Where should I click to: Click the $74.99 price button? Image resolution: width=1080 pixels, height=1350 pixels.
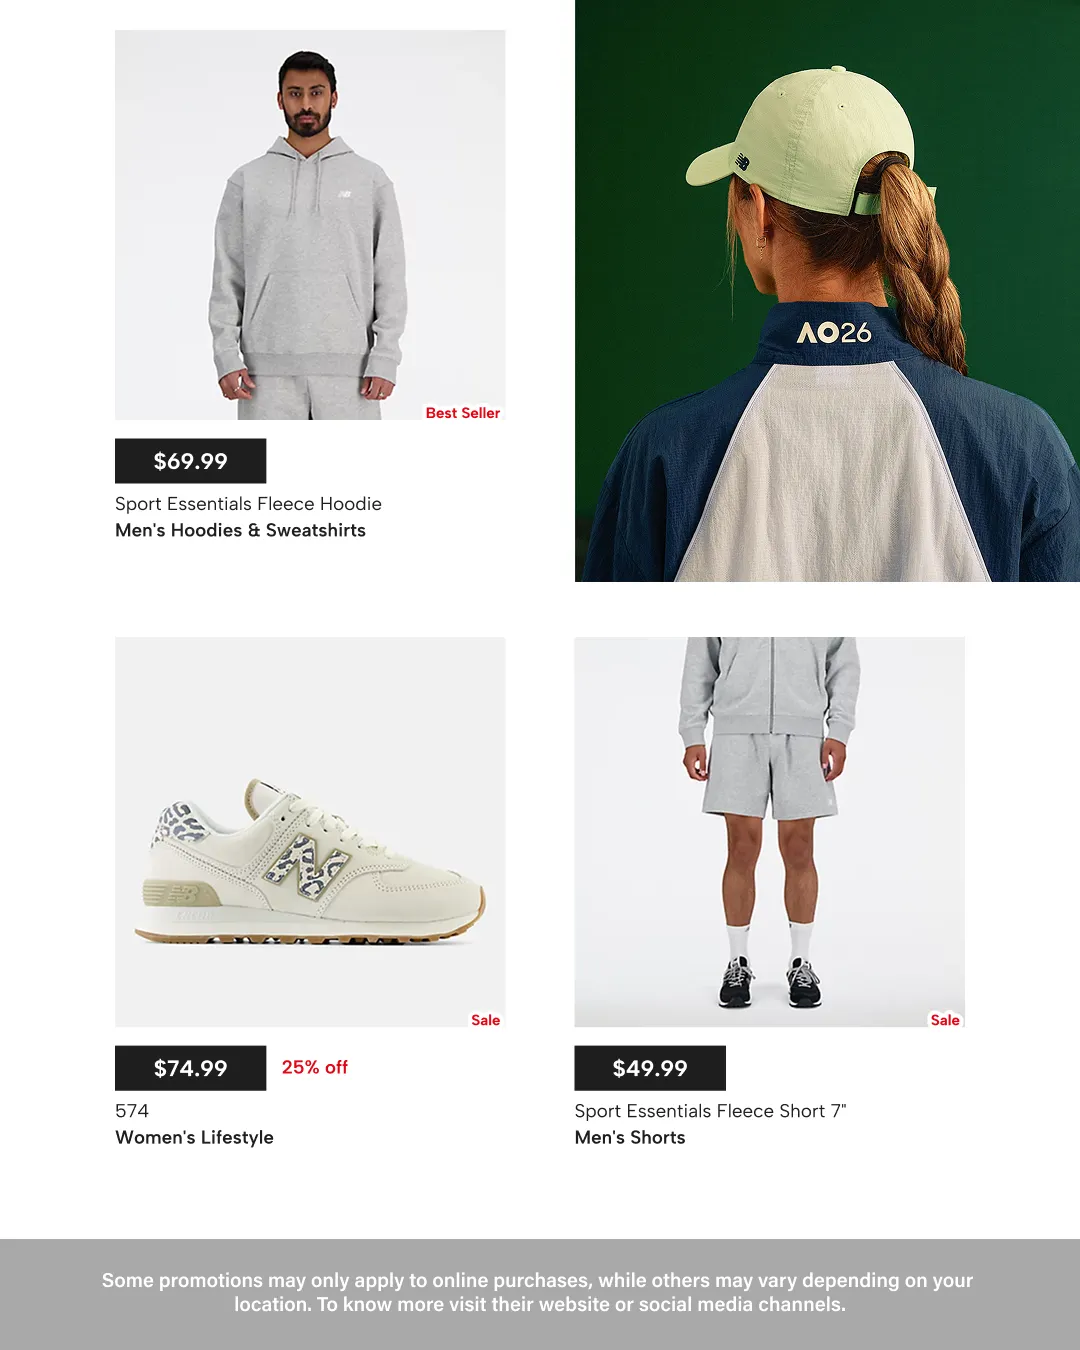click(x=190, y=1068)
